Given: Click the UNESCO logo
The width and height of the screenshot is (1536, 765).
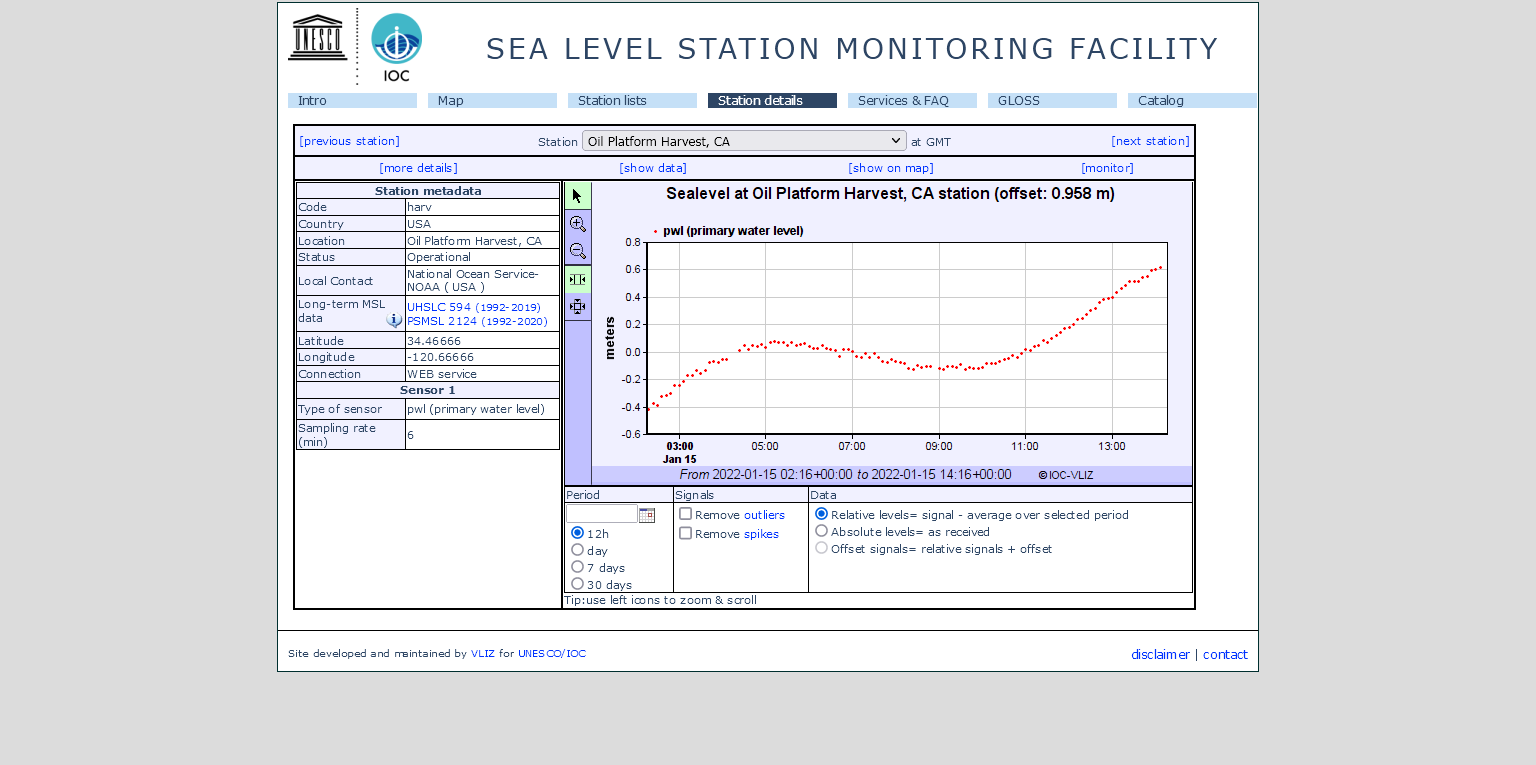Looking at the screenshot, I should 318,38.
